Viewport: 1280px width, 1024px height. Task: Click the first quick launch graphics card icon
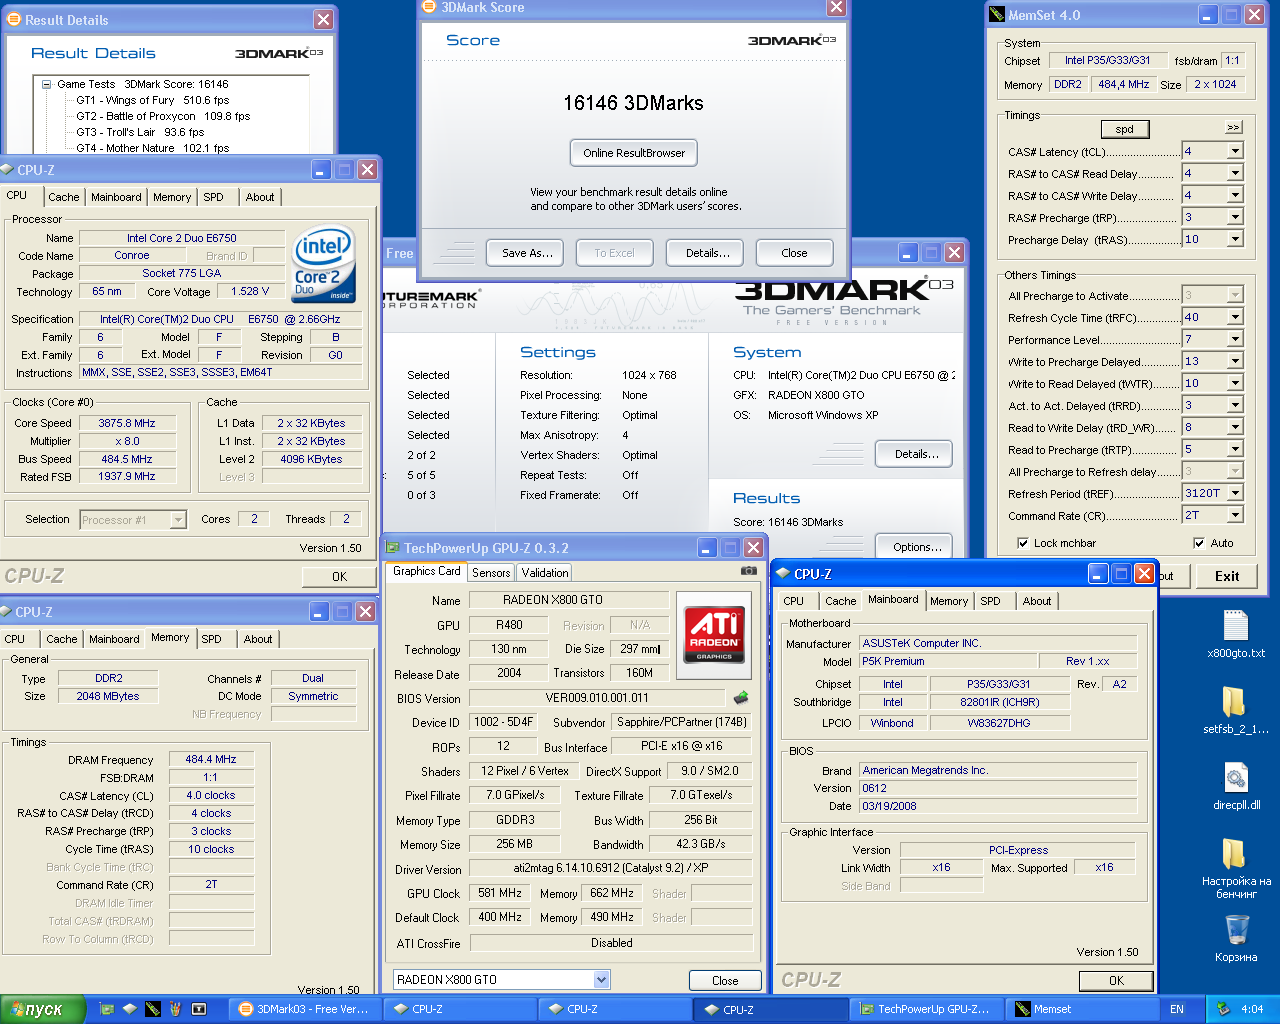[107, 1009]
